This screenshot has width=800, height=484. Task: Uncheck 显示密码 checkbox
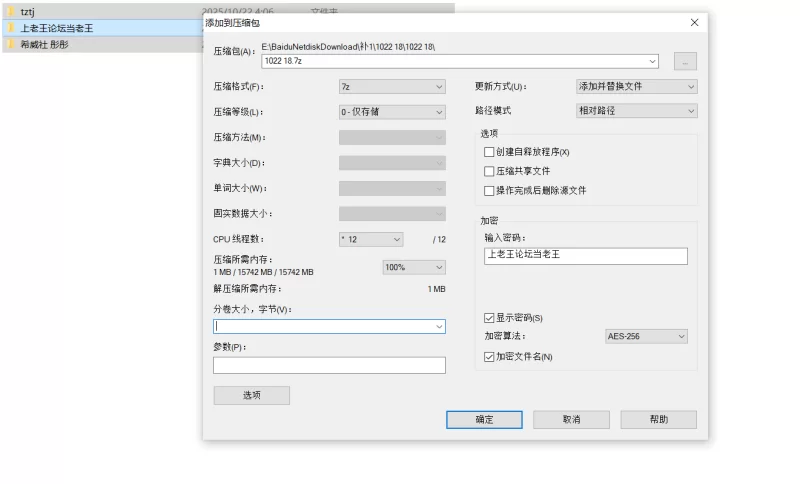click(x=489, y=318)
